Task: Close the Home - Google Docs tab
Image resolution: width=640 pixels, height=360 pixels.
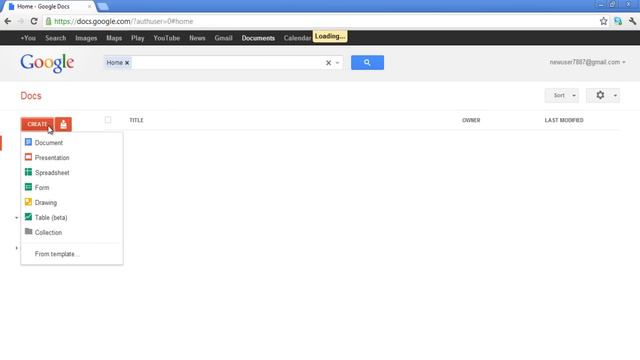Action: (89, 7)
